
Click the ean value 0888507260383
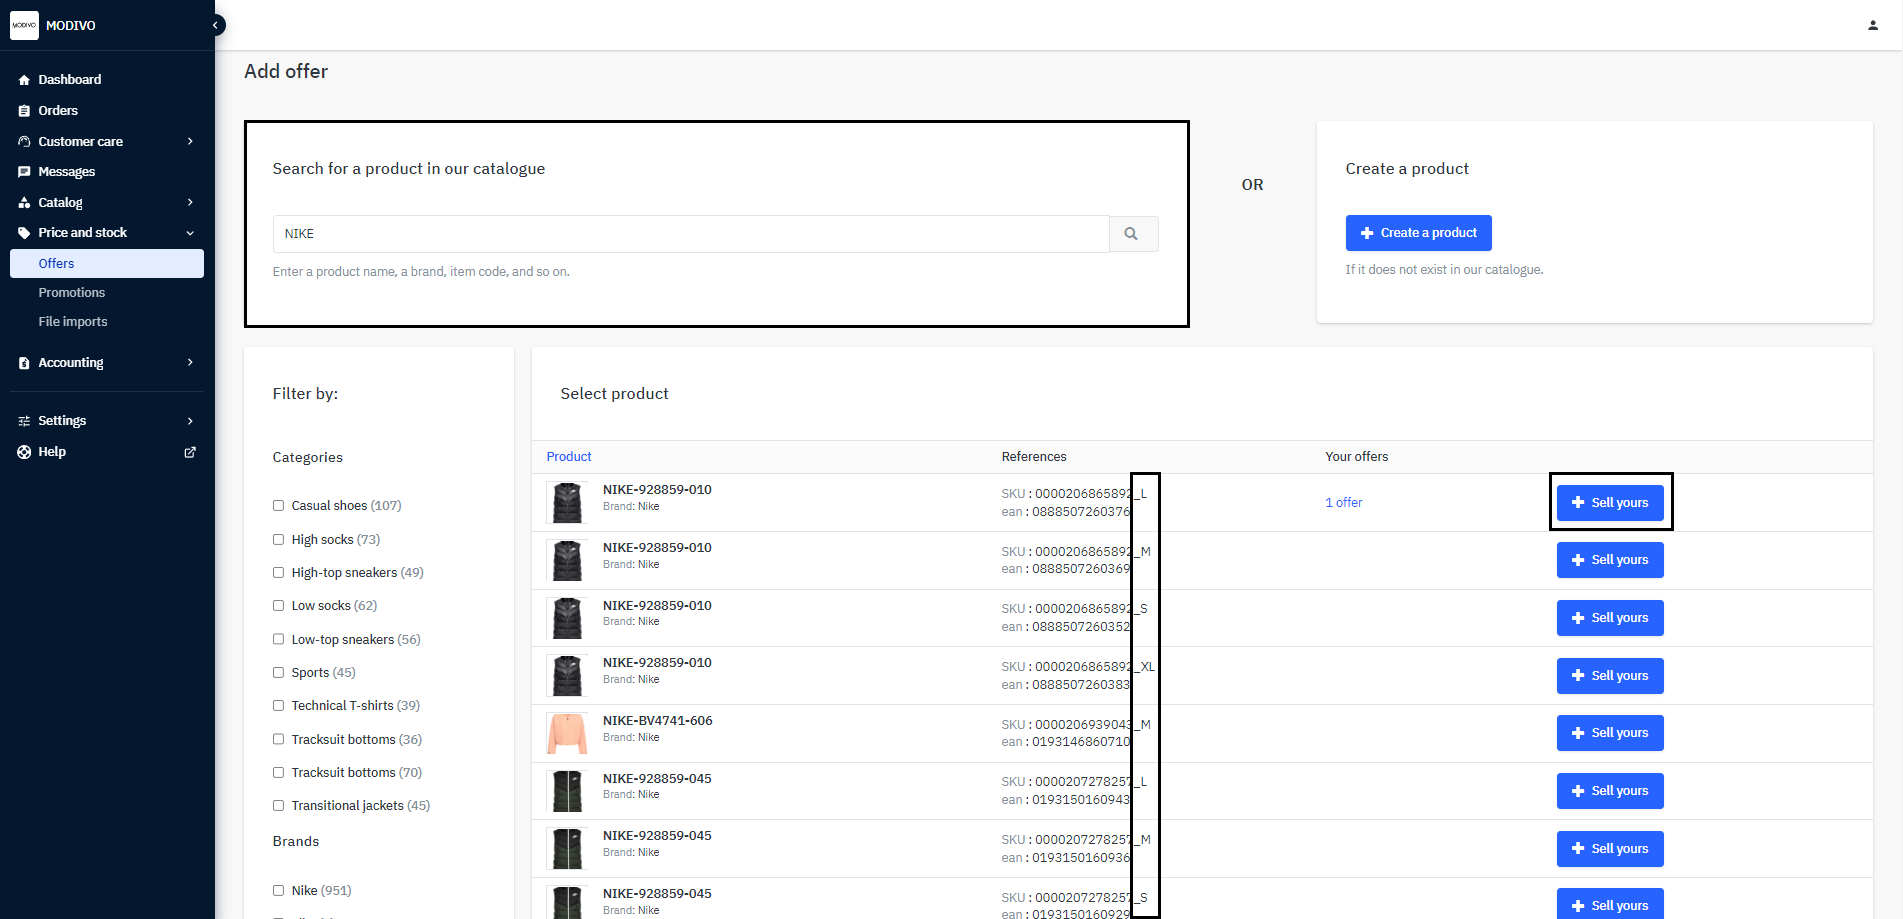[x=1081, y=685]
